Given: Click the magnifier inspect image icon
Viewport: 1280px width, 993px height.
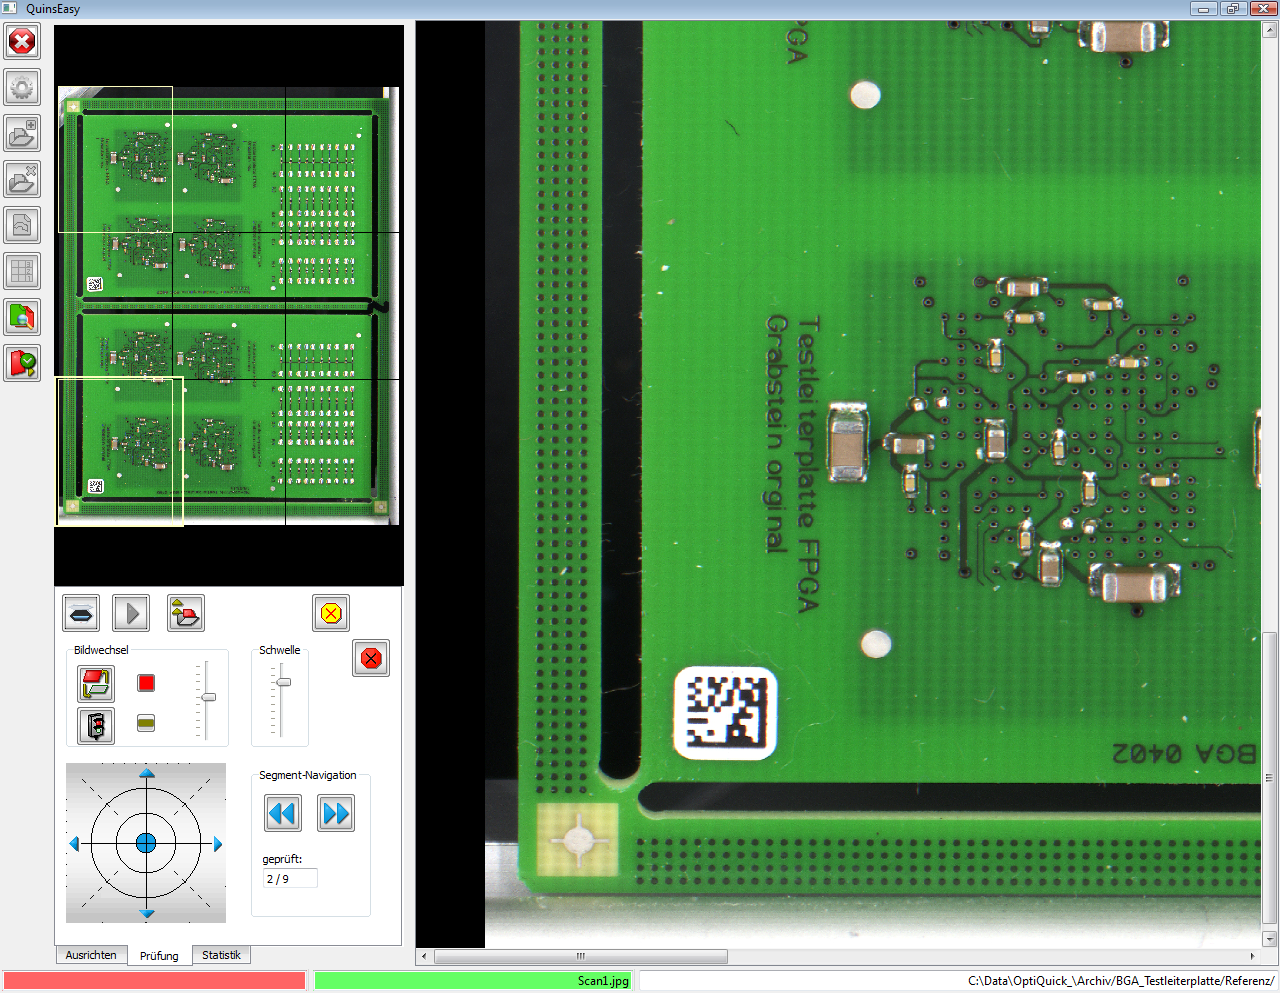Looking at the screenshot, I should click(22, 317).
